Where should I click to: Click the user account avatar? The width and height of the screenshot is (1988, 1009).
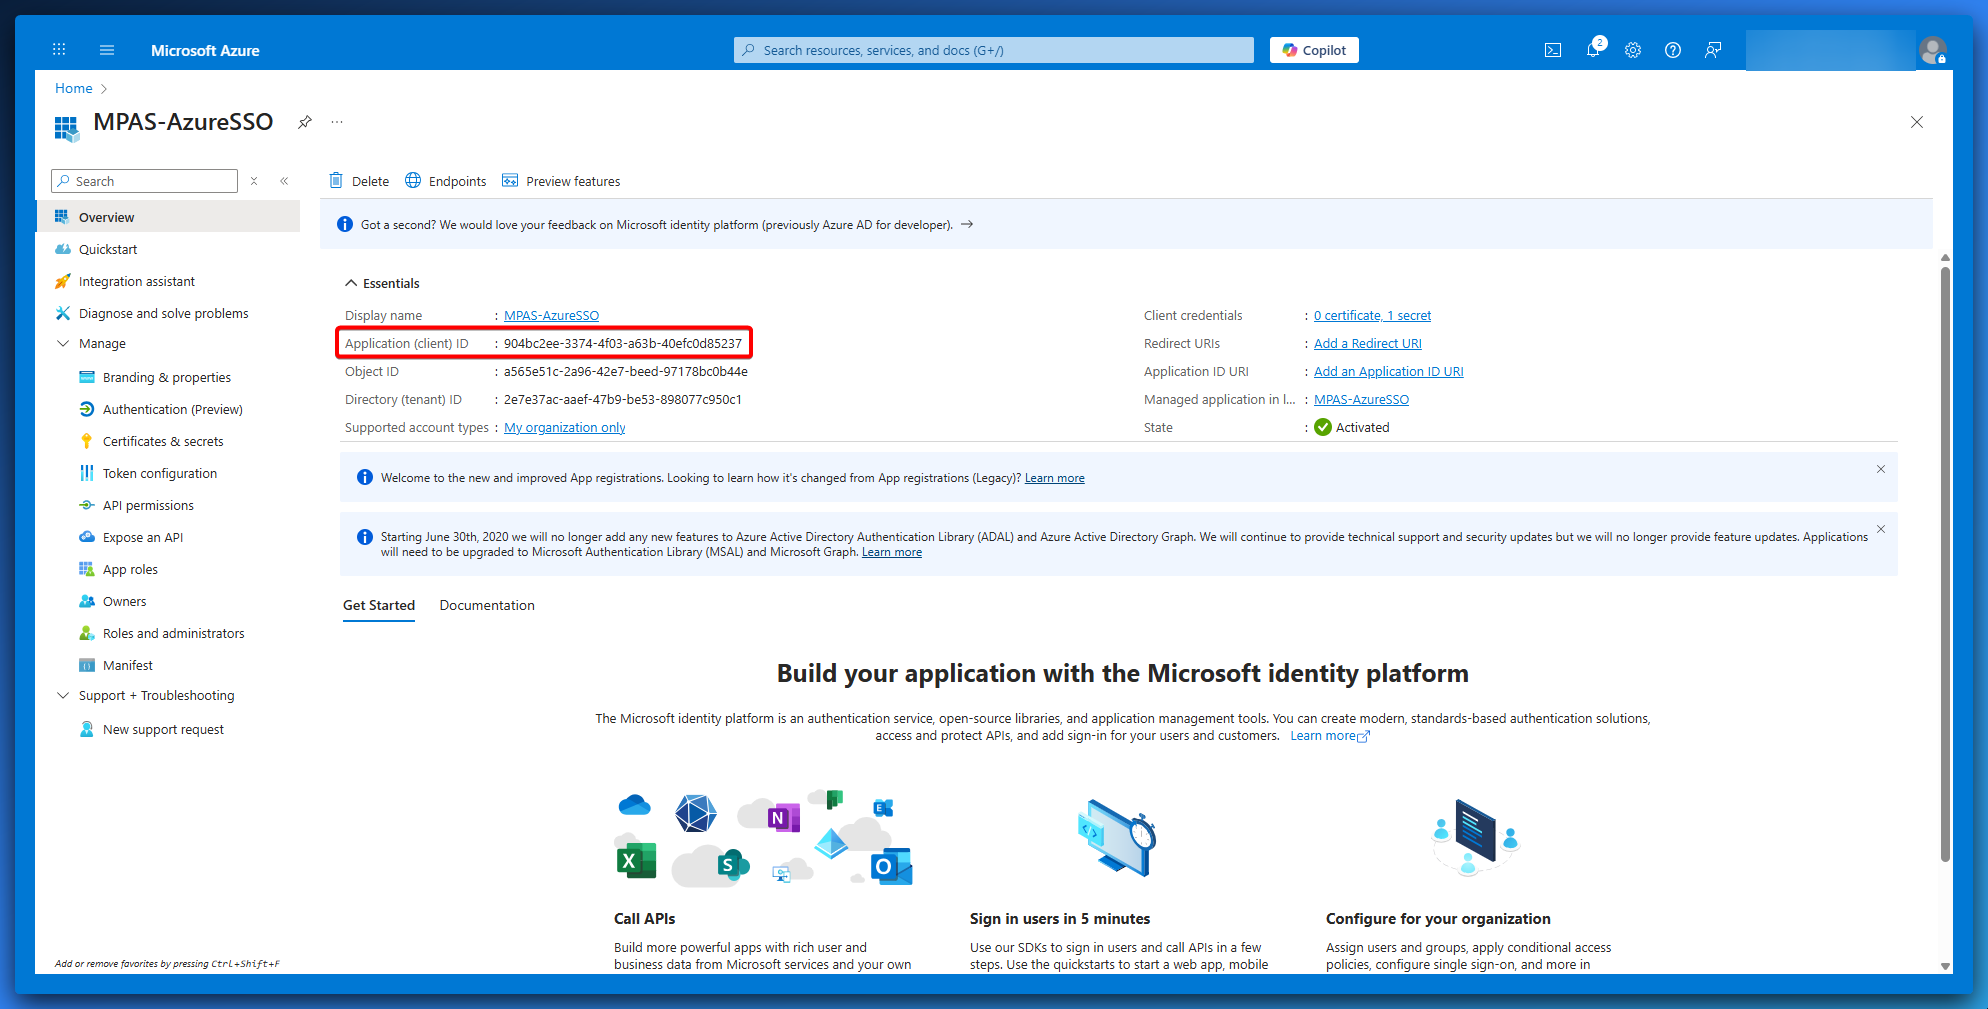[1933, 50]
